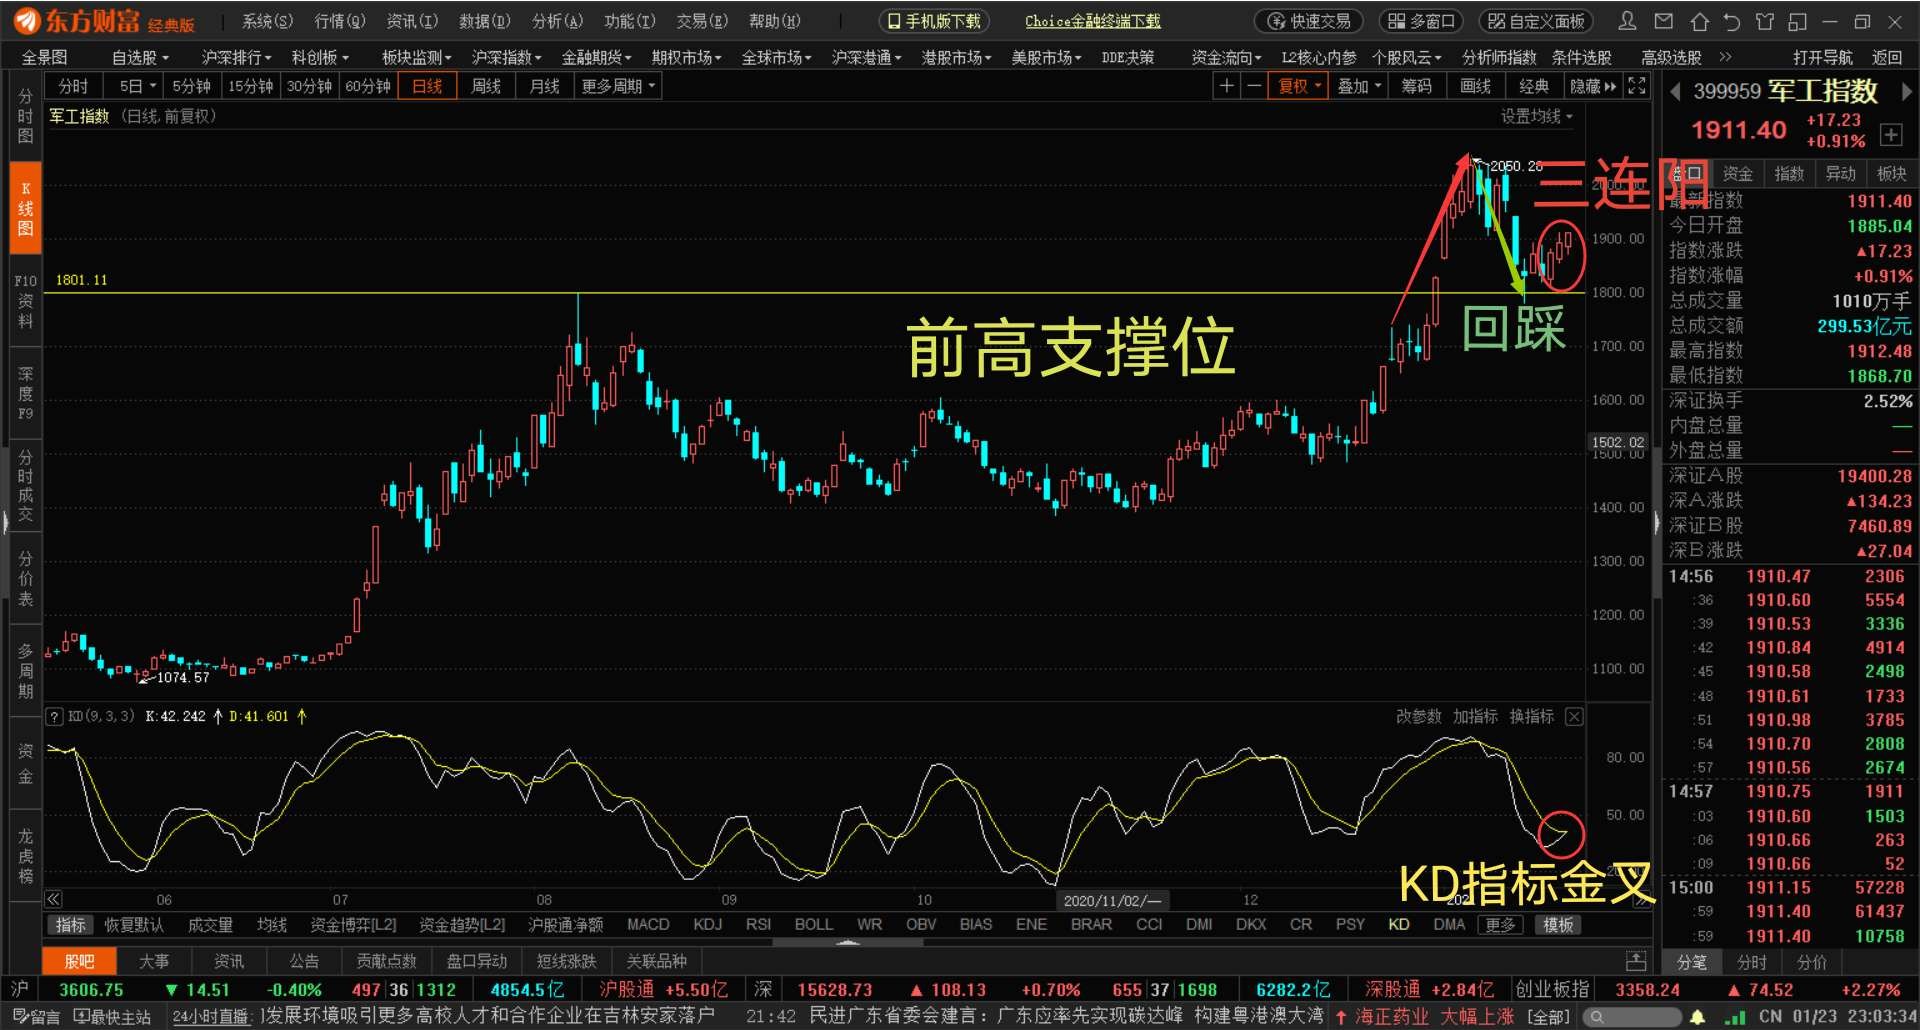Open 更多周期 period dropdown
1920x1030 pixels.
point(618,86)
